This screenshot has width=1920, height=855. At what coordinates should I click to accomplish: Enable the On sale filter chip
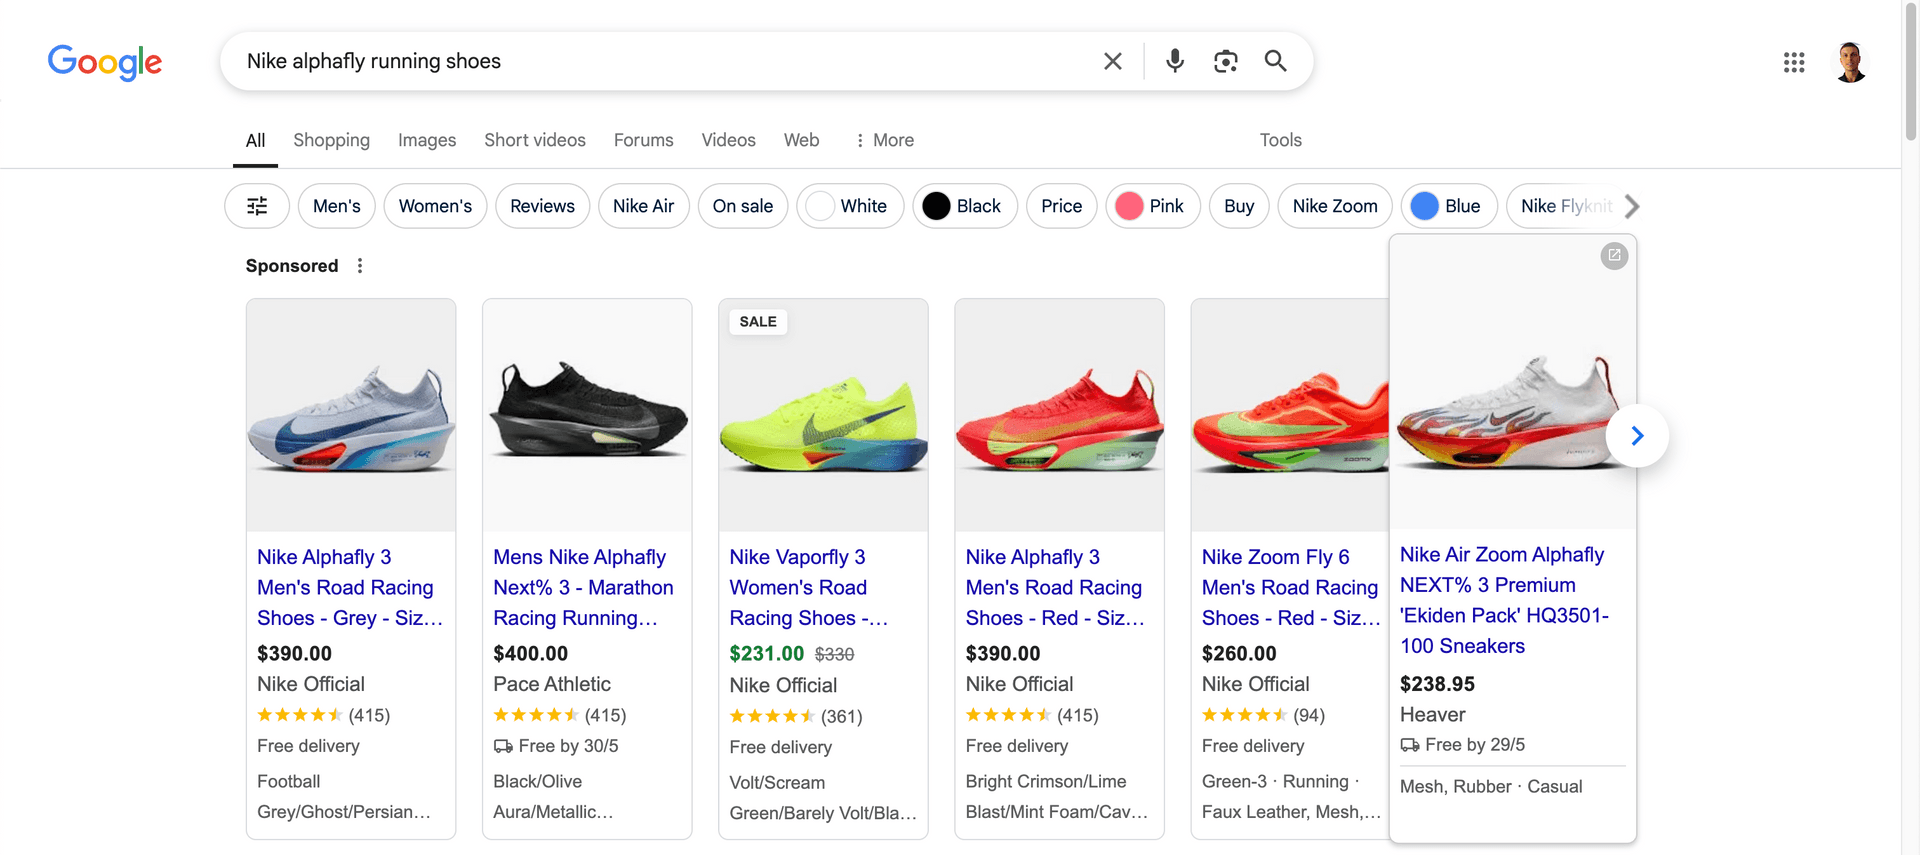[x=742, y=206]
